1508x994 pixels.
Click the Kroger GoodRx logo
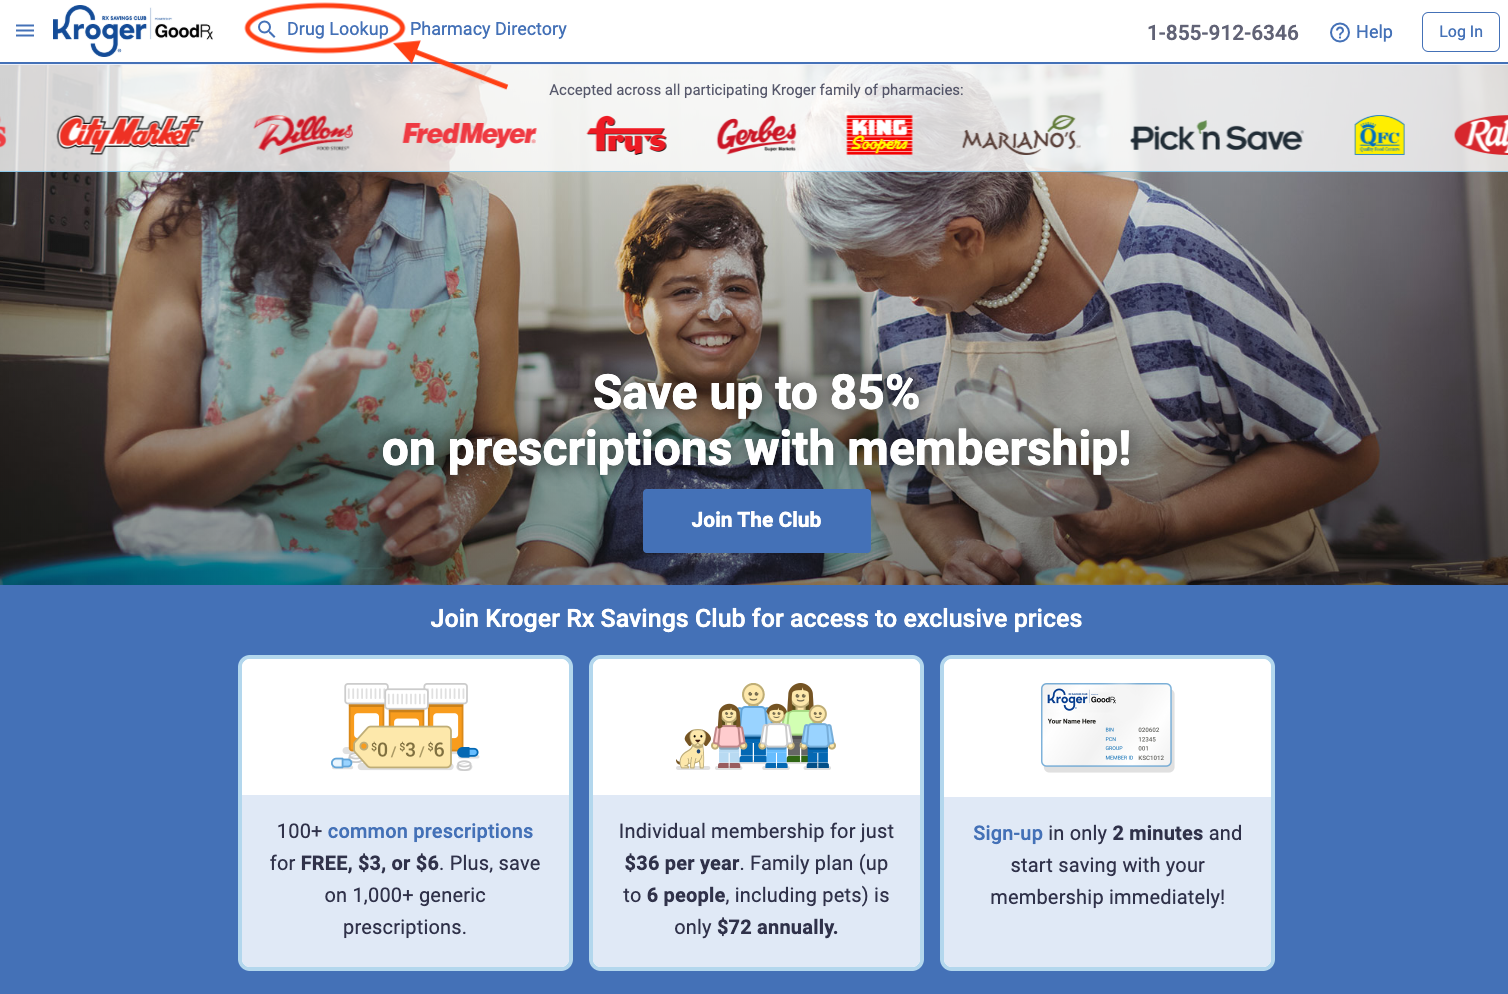coord(133,30)
